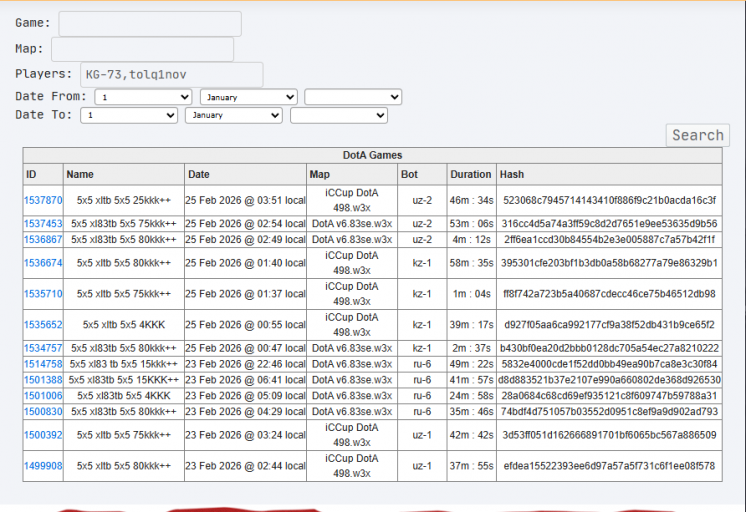Click the Players field containing KG-73,tolq1nov

(x=172, y=75)
